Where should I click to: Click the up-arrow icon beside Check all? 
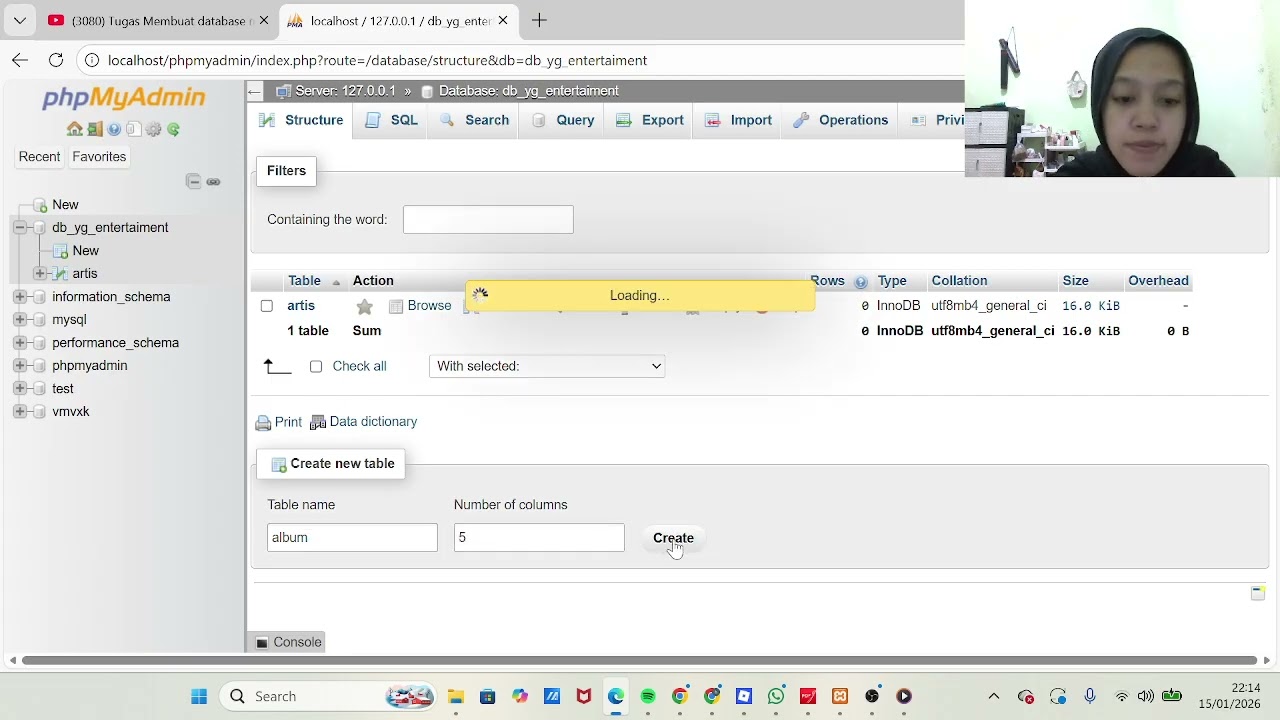(277, 367)
